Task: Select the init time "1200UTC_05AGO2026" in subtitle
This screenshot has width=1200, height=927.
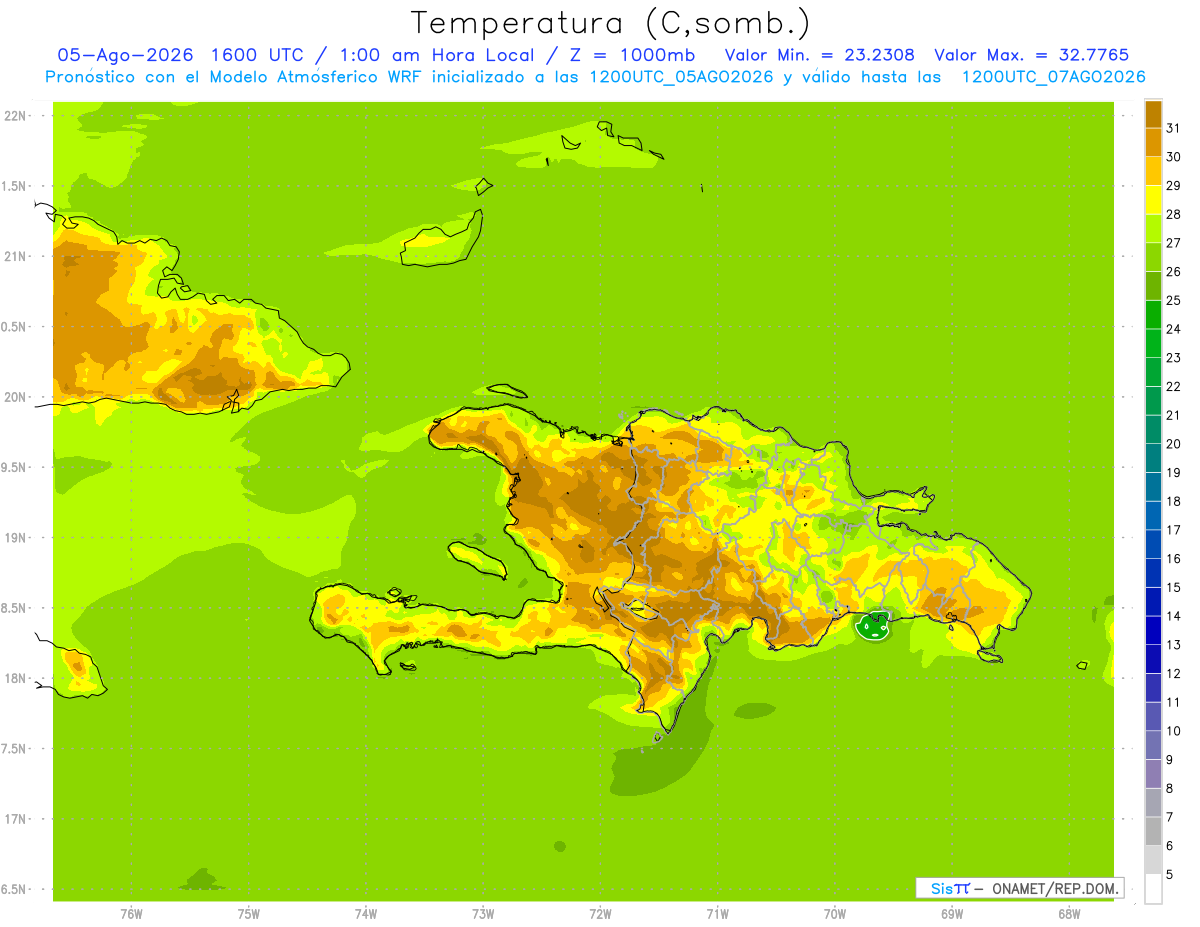Action: point(679,77)
